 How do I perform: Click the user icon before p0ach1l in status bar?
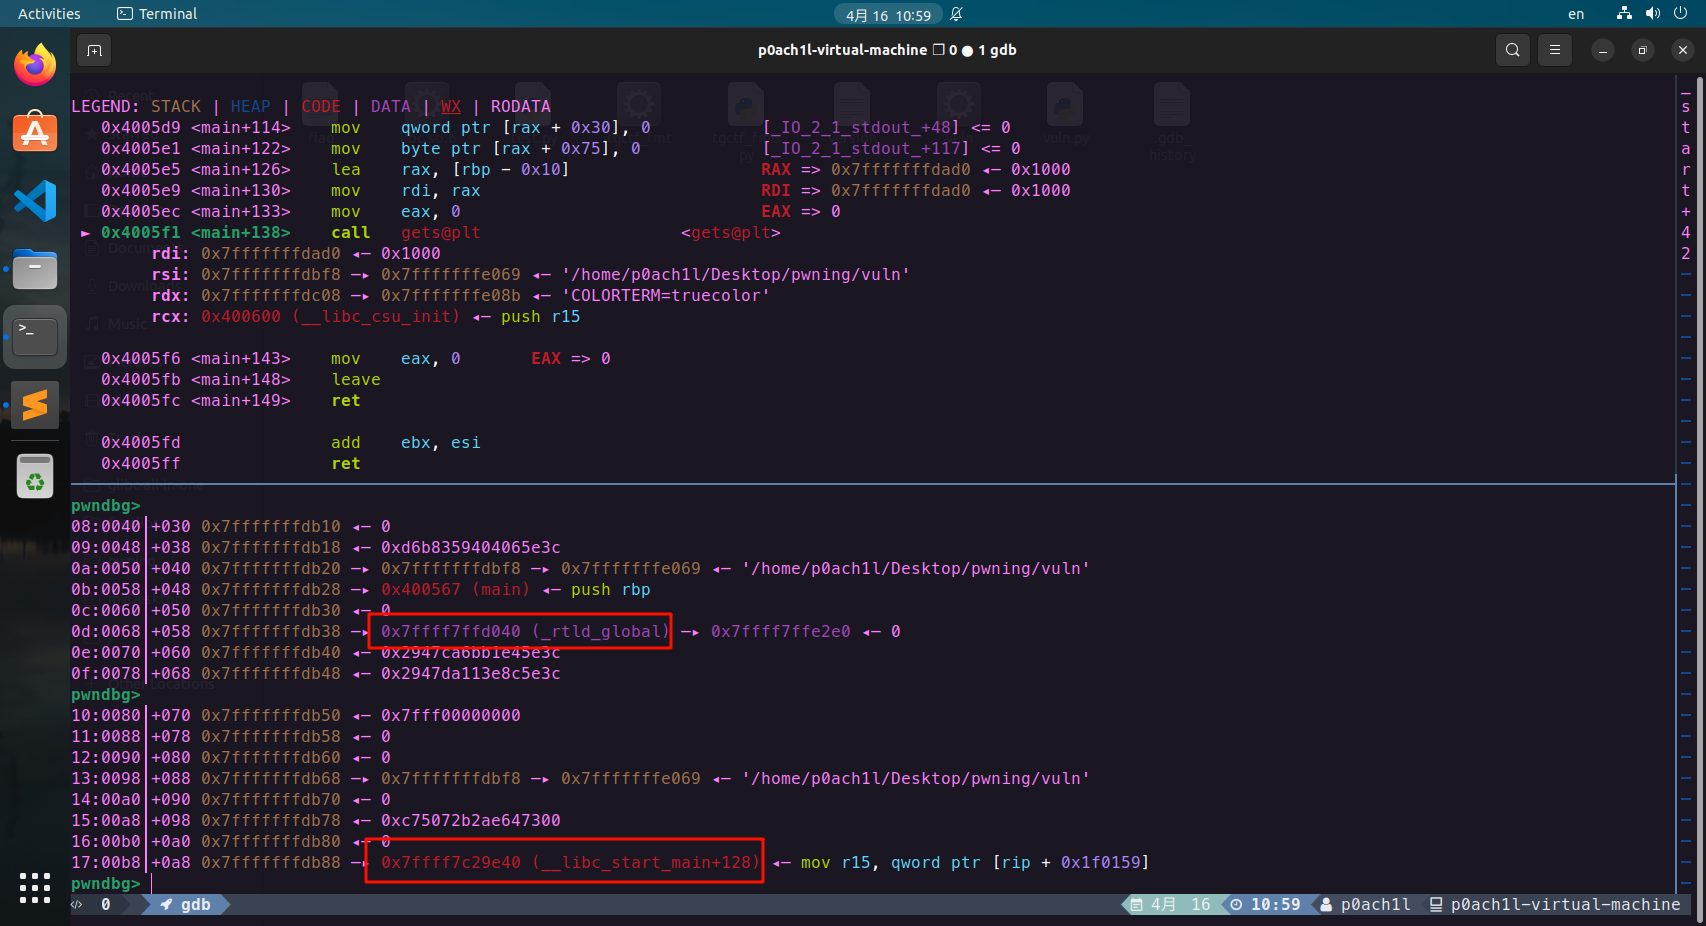(x=1326, y=904)
